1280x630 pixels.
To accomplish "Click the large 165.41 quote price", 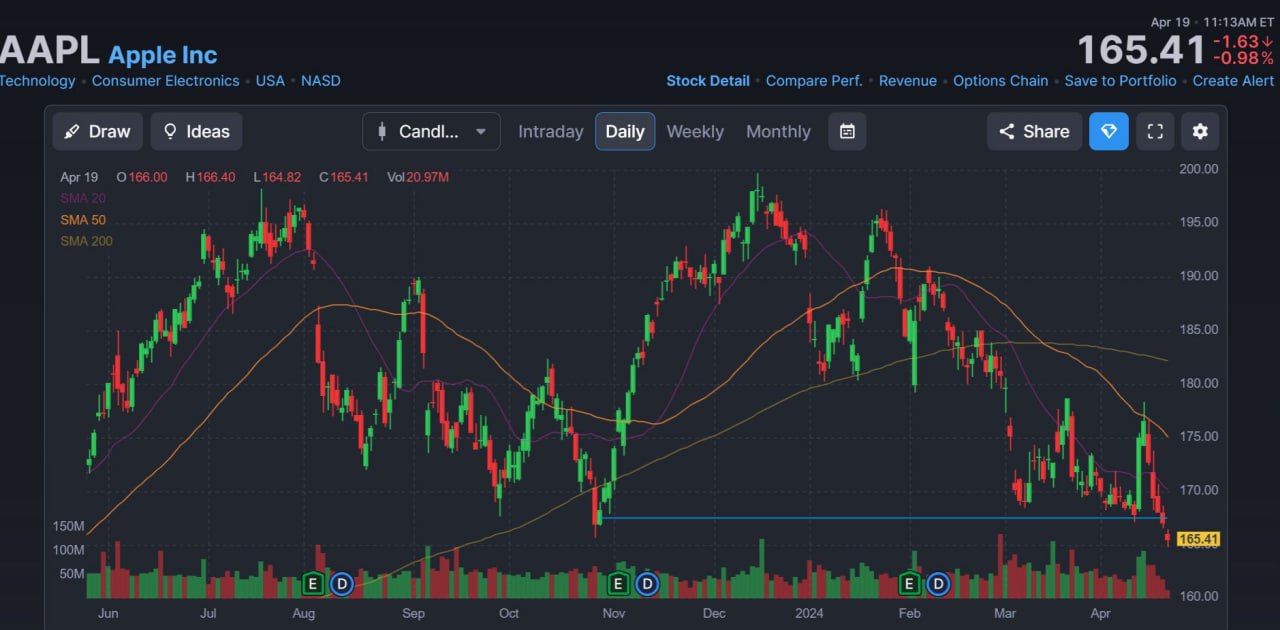I will point(1141,50).
